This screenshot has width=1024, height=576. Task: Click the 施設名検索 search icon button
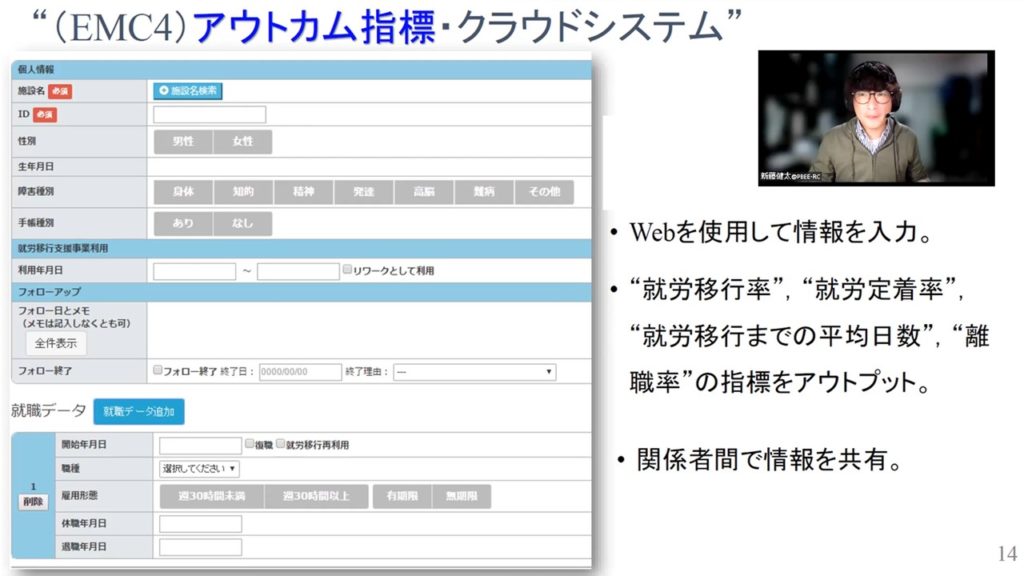point(188,91)
